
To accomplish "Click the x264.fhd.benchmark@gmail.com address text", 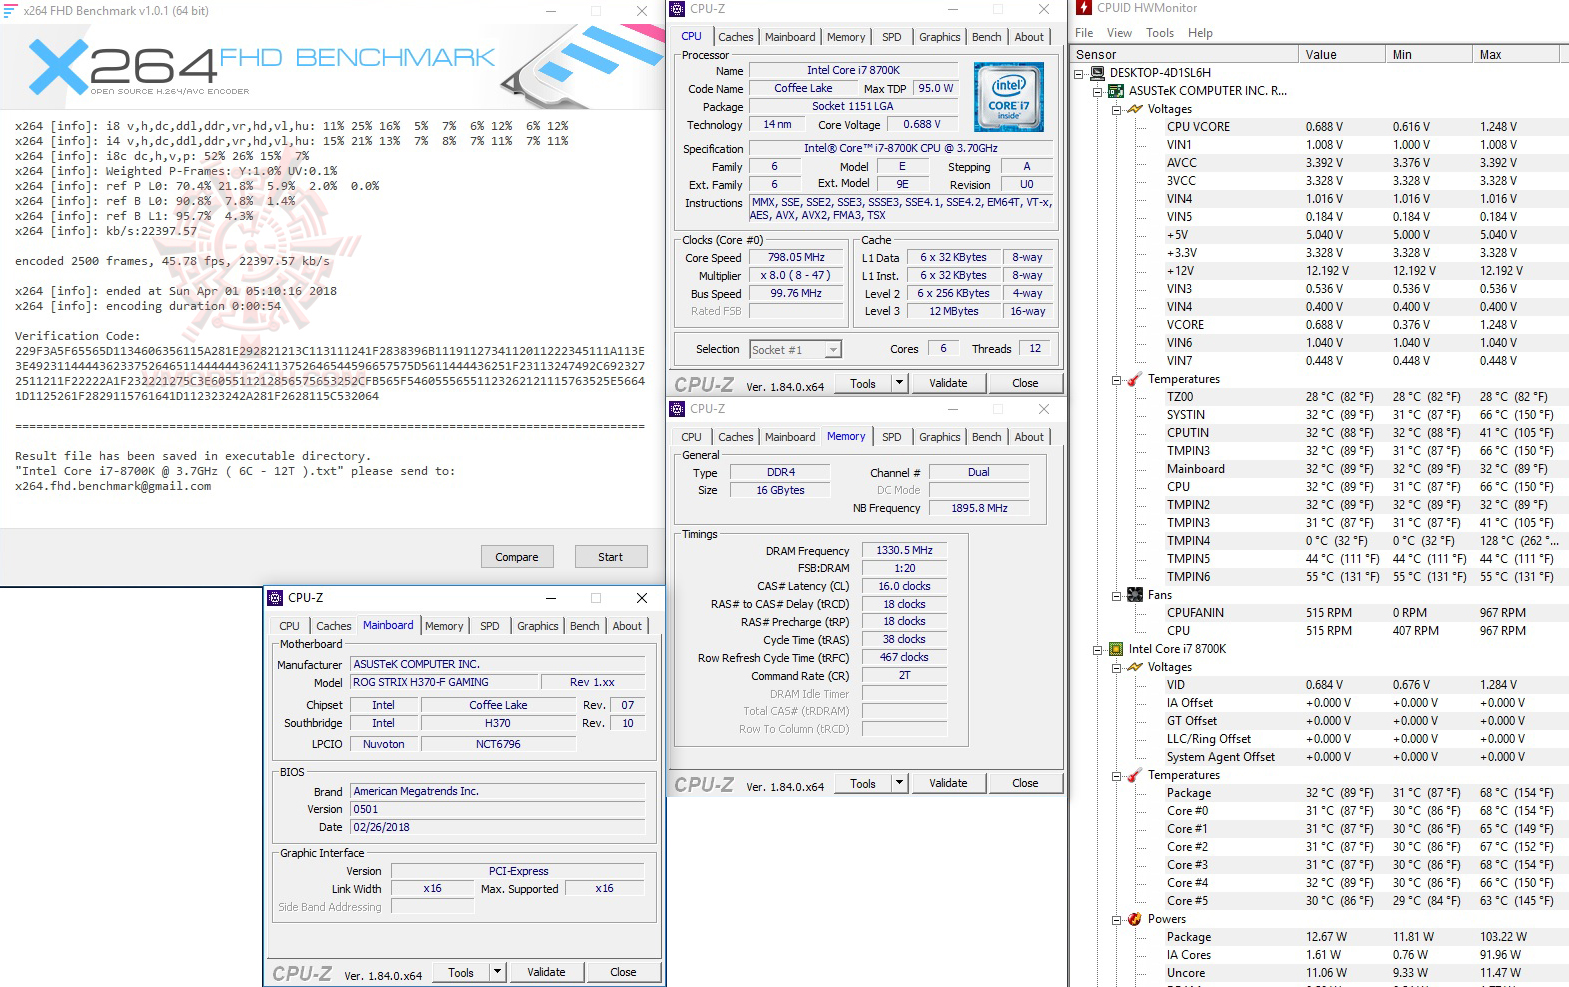I will [x=113, y=486].
